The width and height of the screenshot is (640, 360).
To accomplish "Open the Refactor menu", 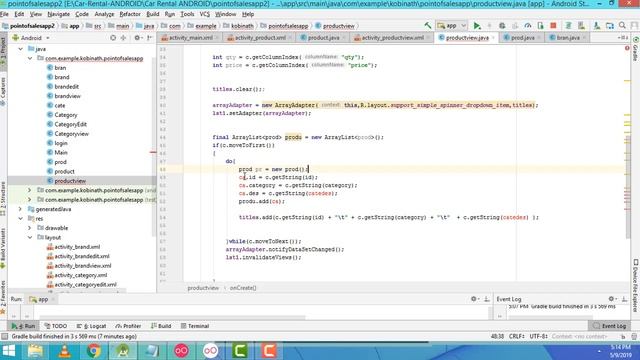I will [130, 14].
